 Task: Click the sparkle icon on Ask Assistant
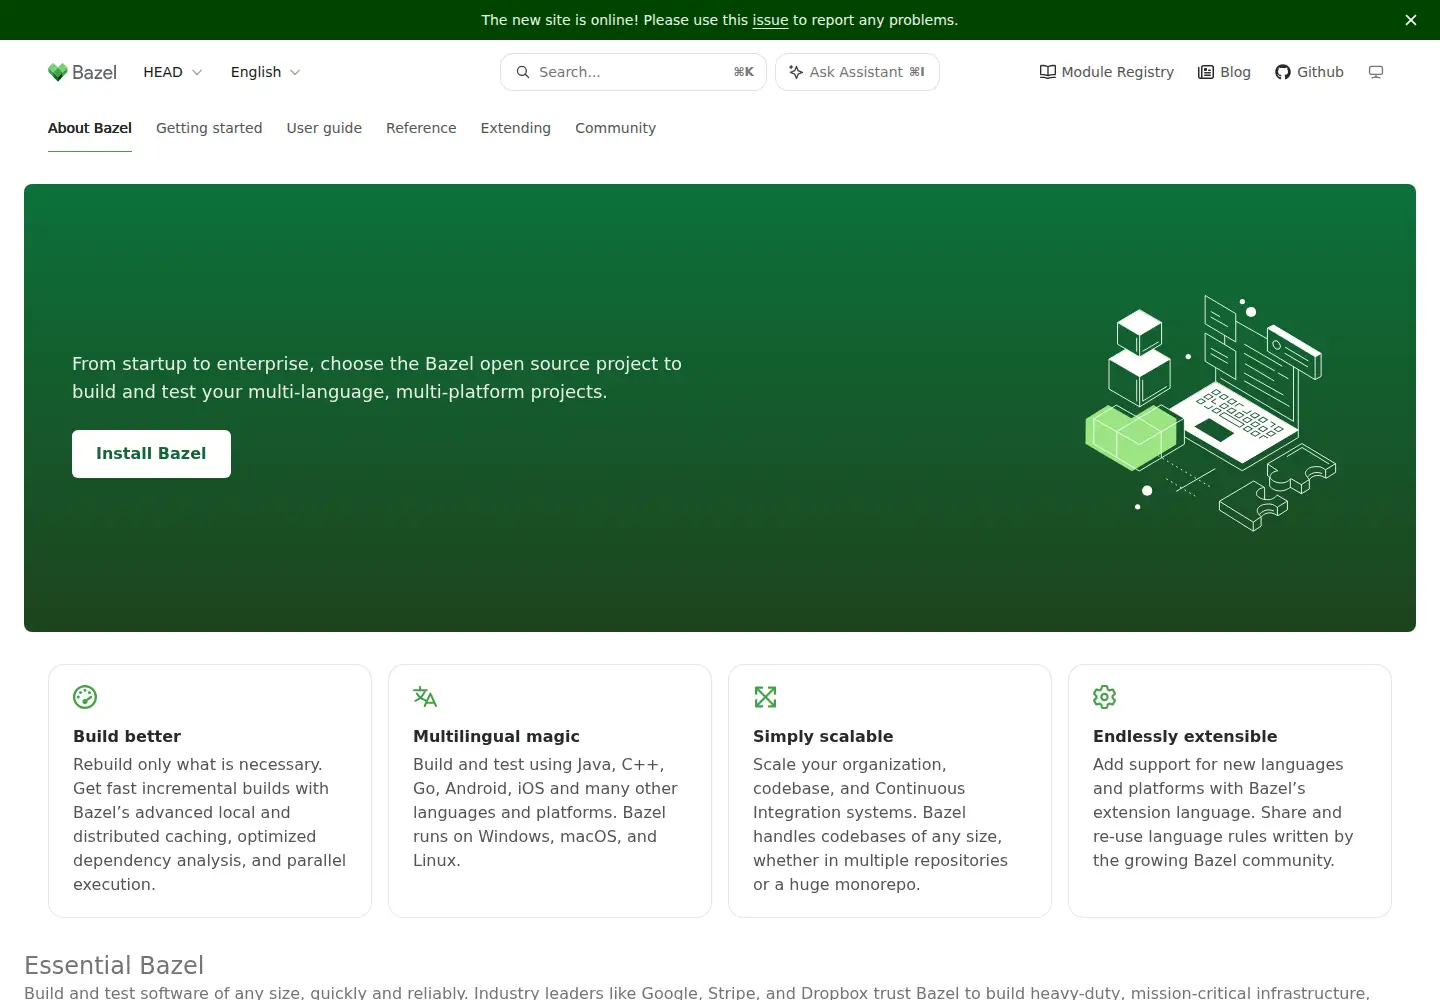tap(796, 72)
